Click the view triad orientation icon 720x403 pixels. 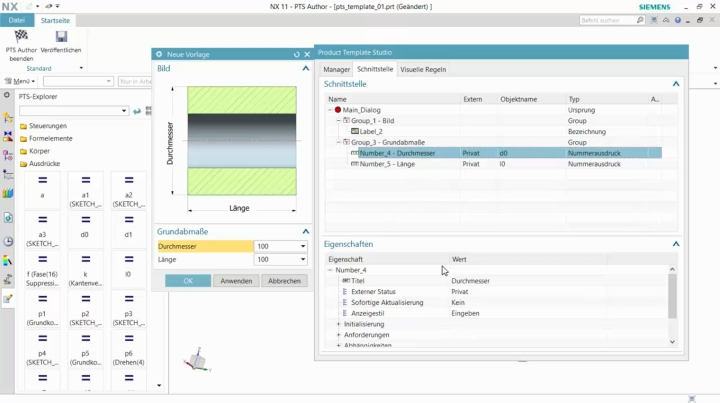click(199, 360)
